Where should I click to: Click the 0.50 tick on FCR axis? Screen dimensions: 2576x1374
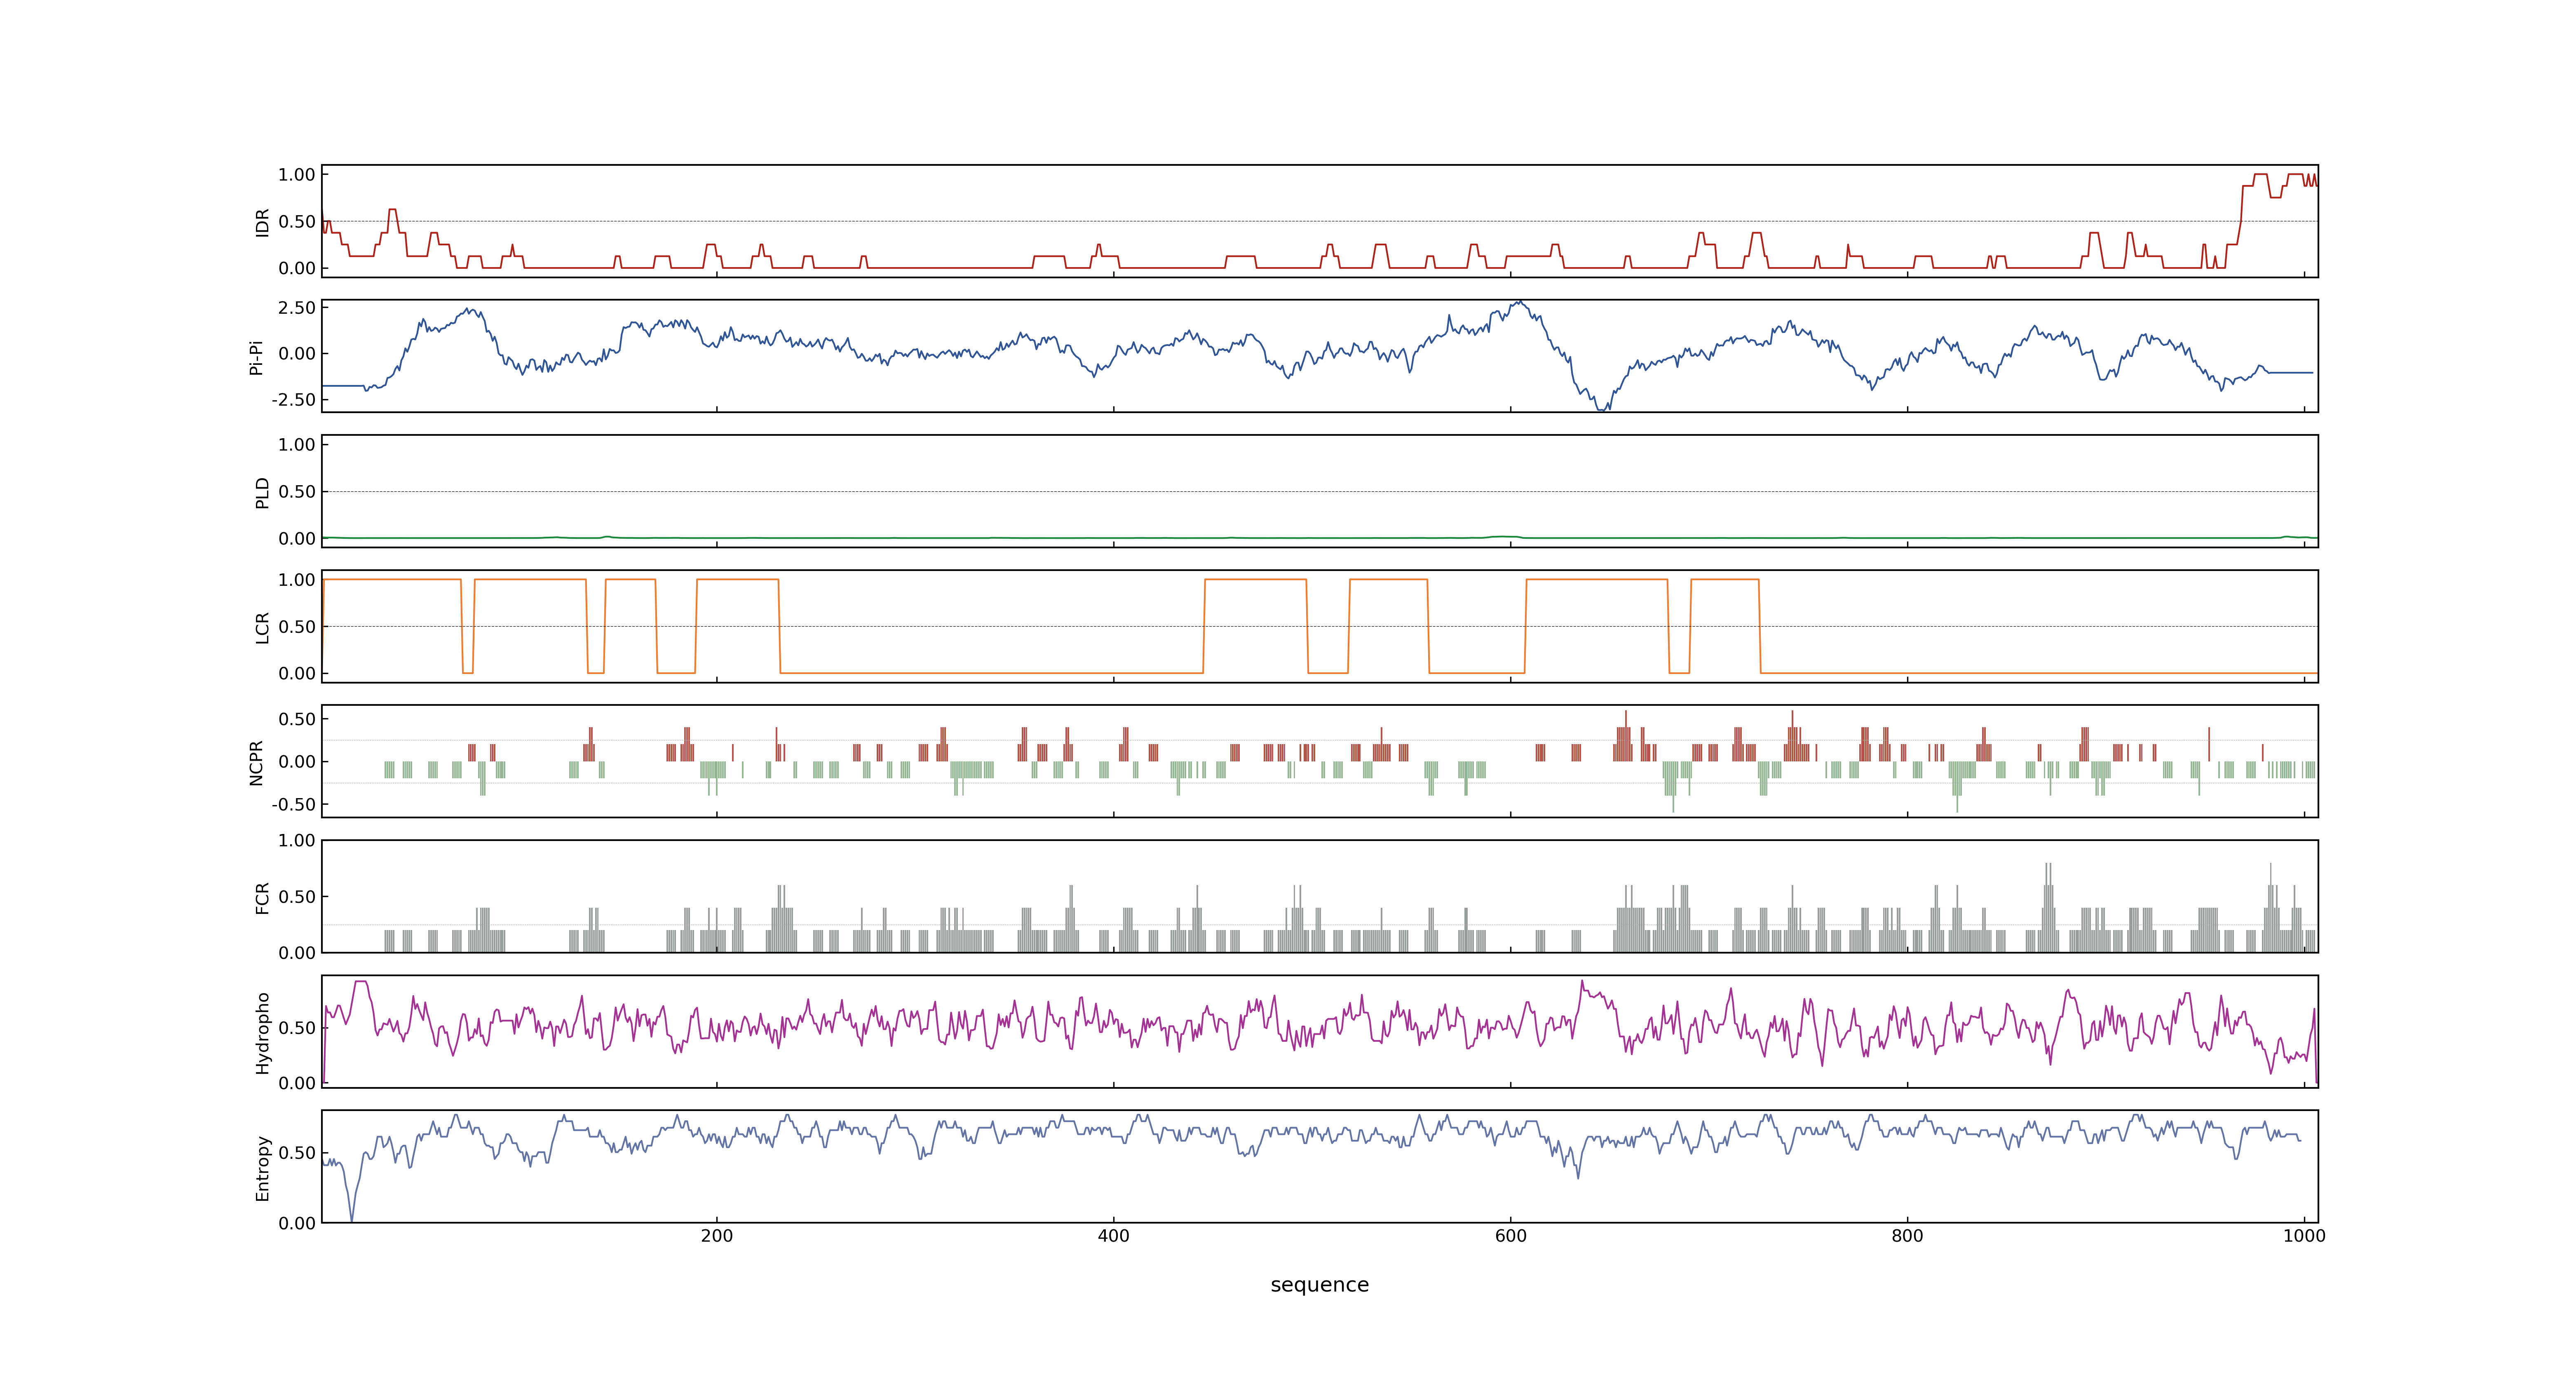click(x=297, y=897)
